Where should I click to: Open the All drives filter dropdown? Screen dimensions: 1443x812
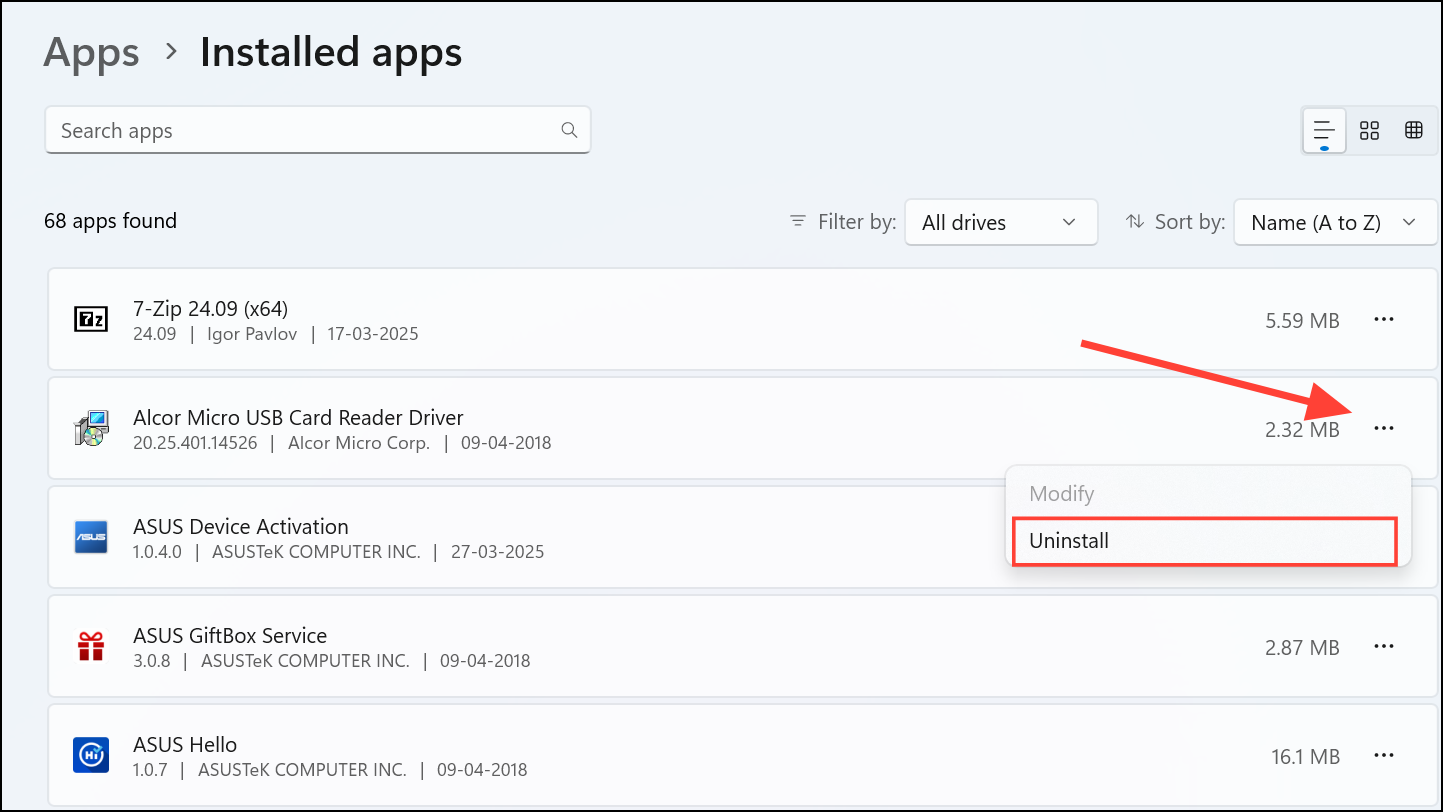click(1001, 222)
